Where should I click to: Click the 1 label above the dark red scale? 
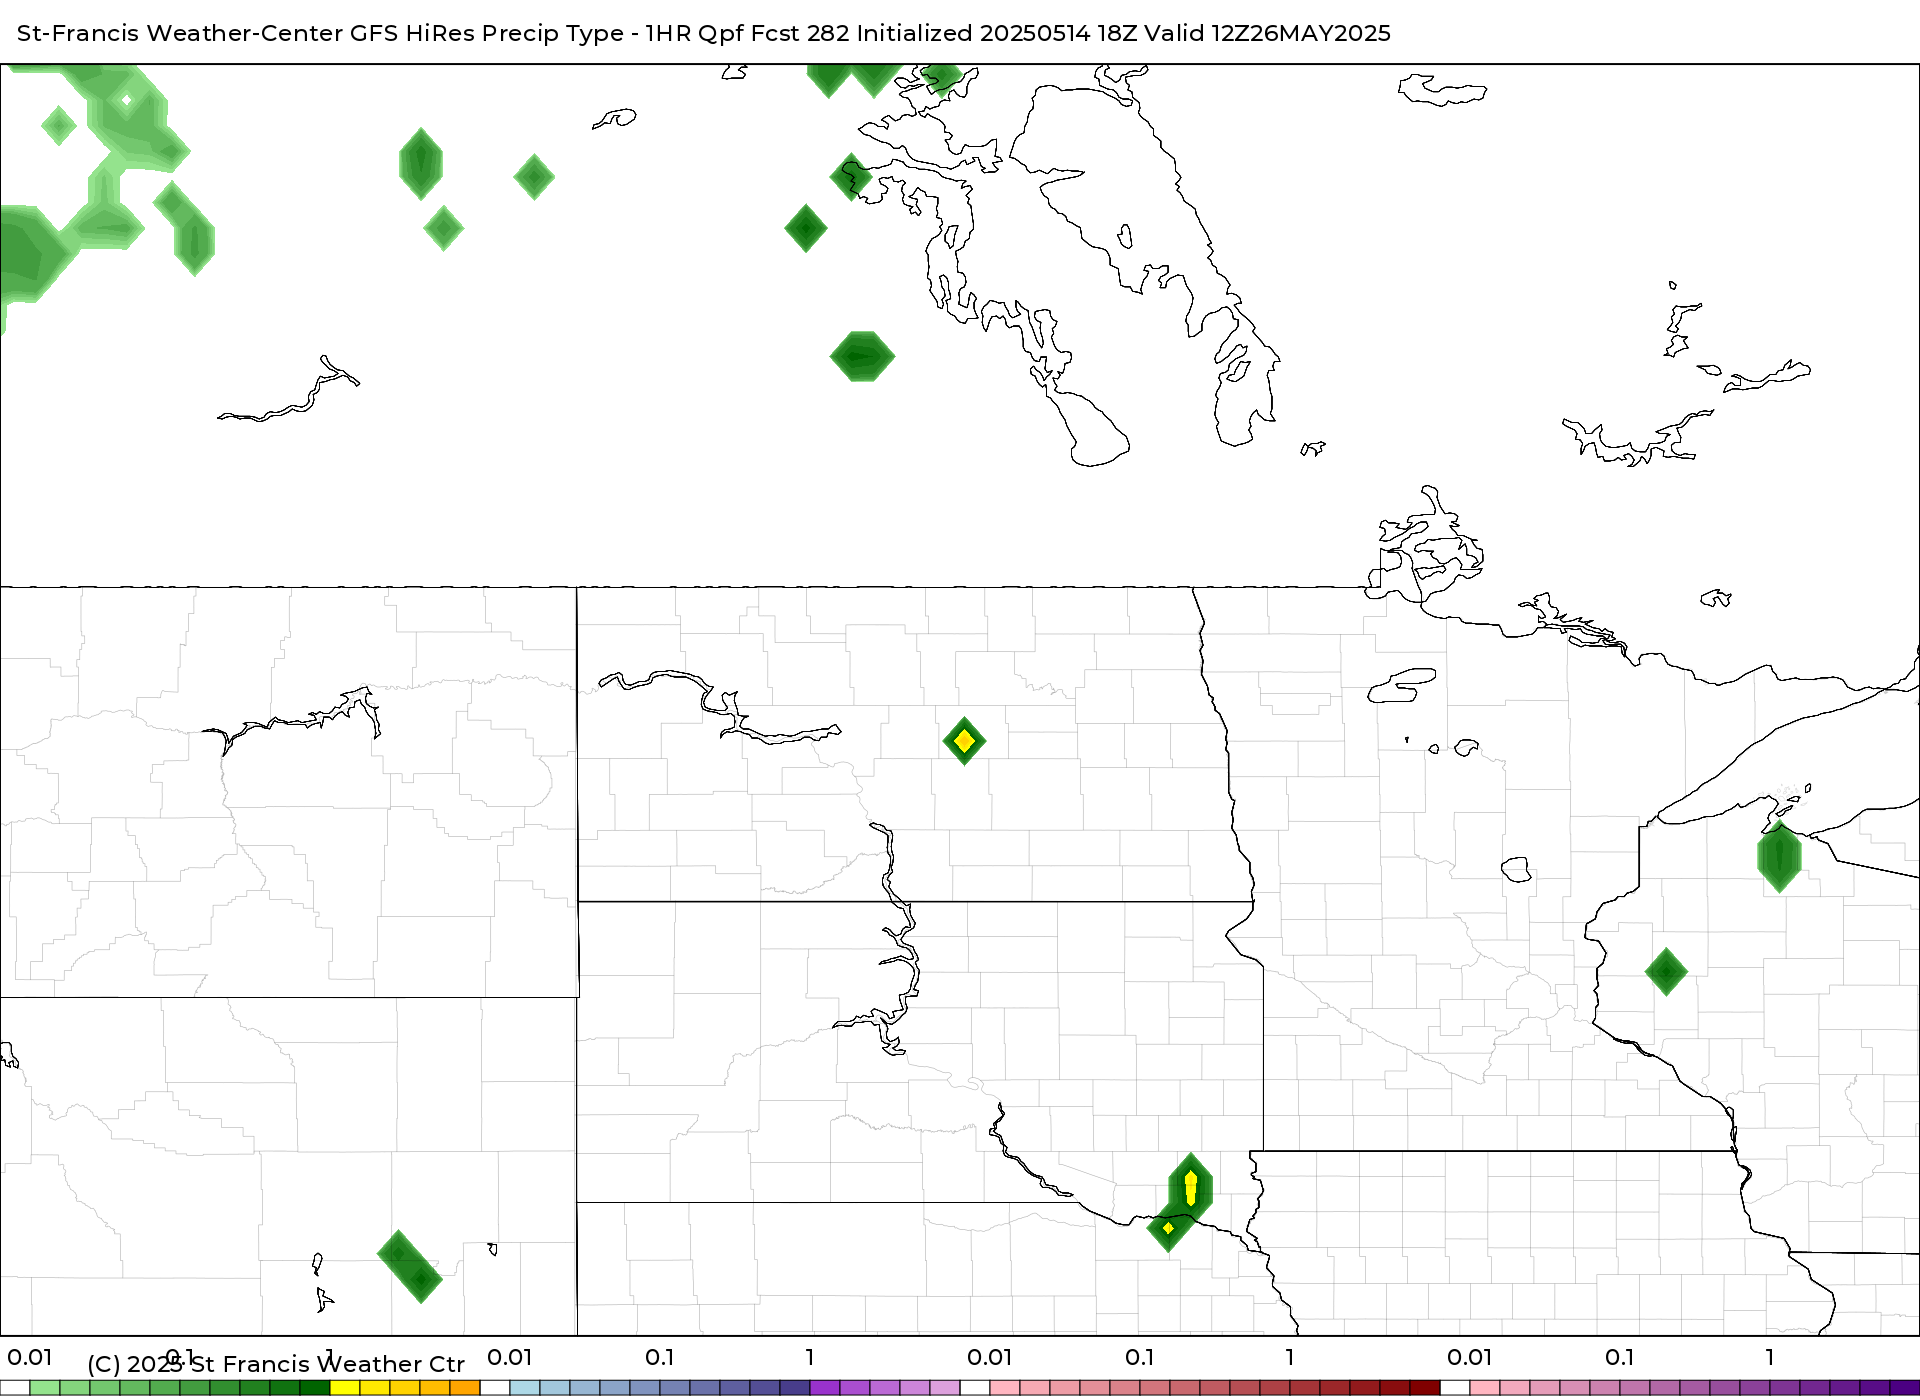point(1290,1357)
